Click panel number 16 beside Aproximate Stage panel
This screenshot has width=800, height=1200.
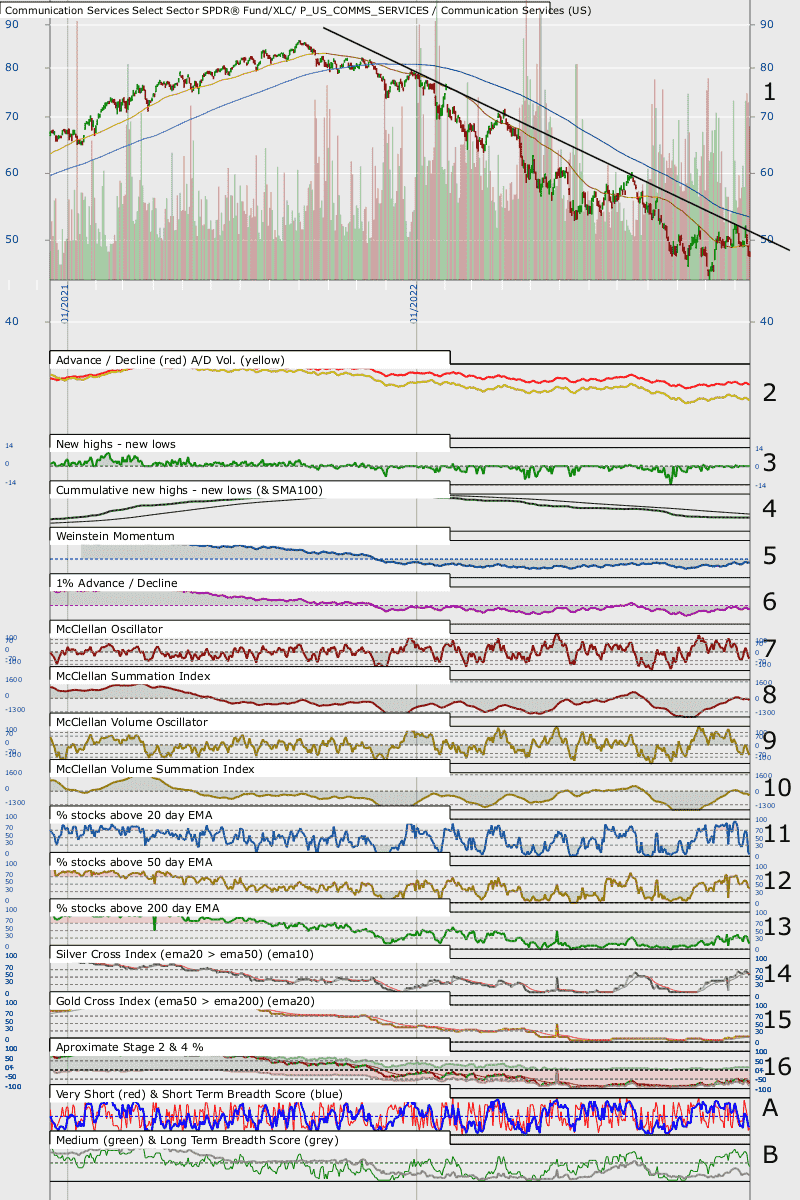click(x=777, y=1067)
